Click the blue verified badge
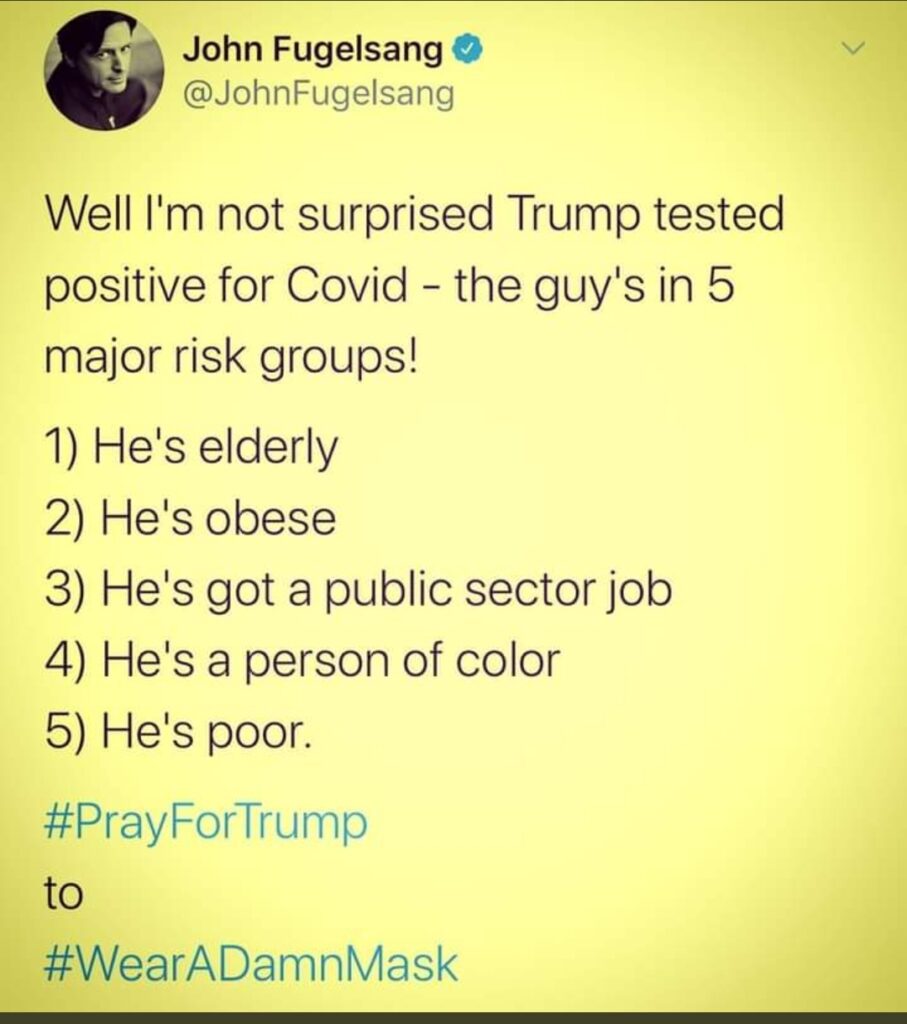This screenshot has width=907, height=1024. click(x=468, y=50)
